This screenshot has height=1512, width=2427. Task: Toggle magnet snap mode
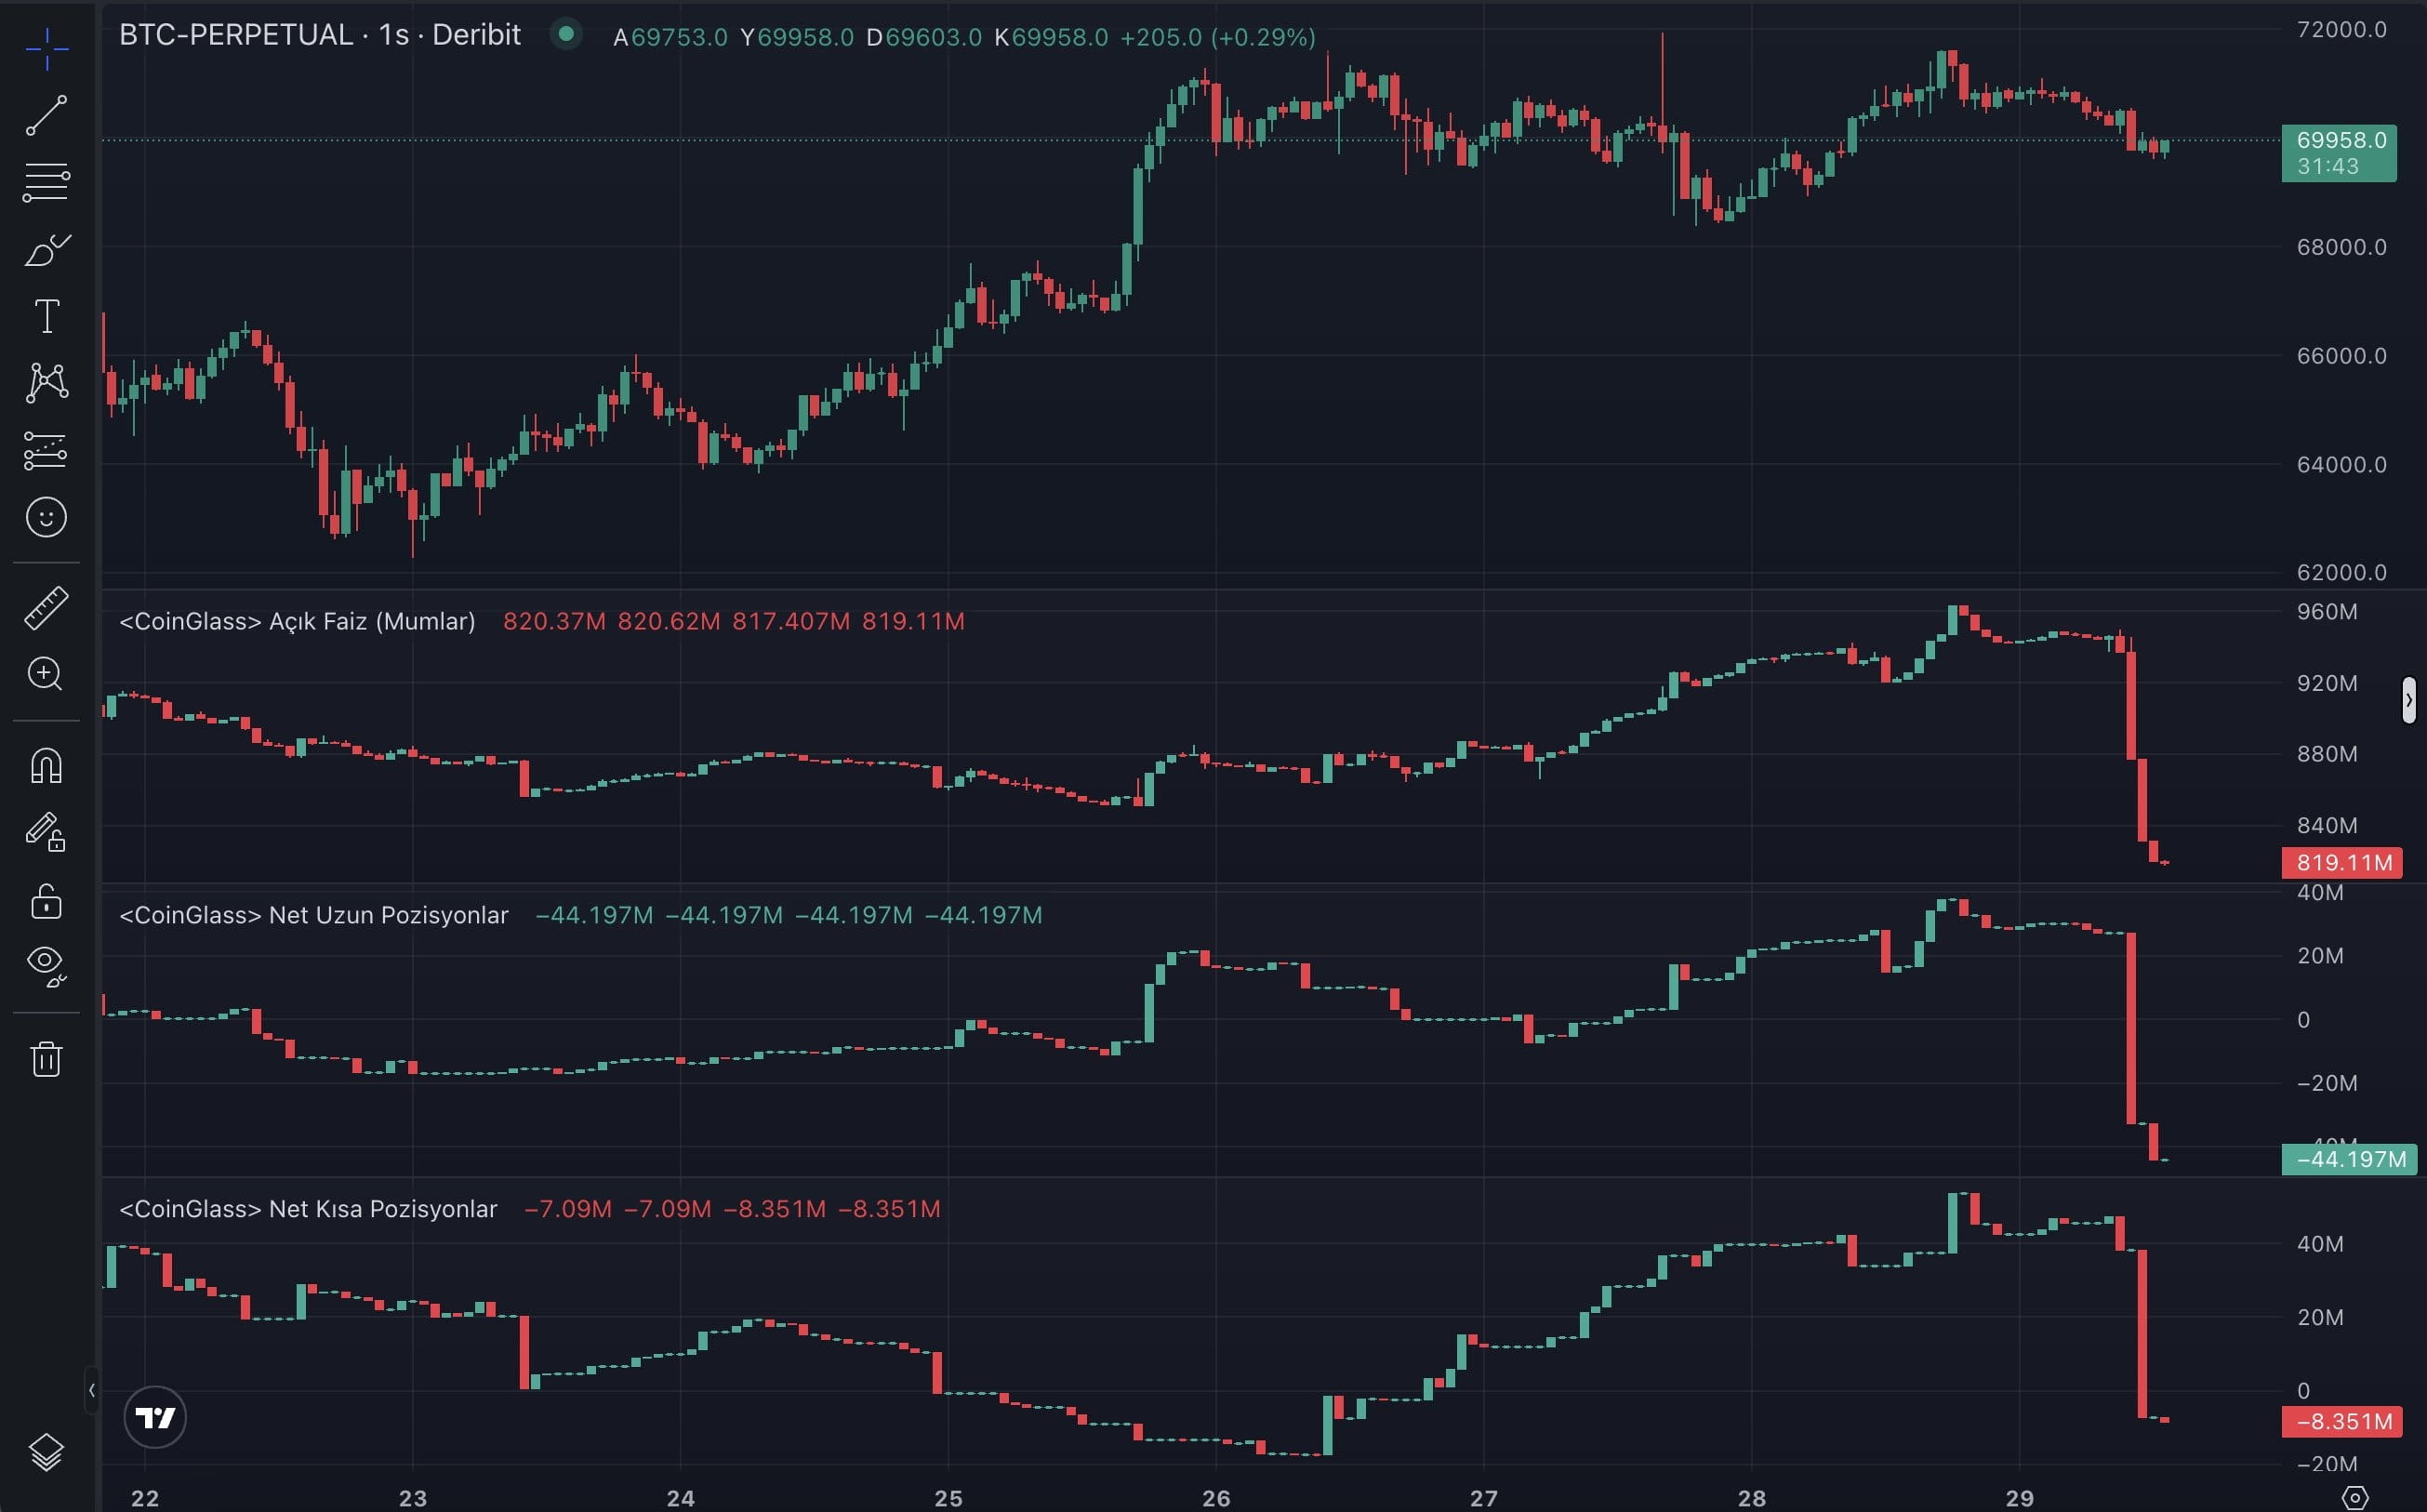coord(47,765)
